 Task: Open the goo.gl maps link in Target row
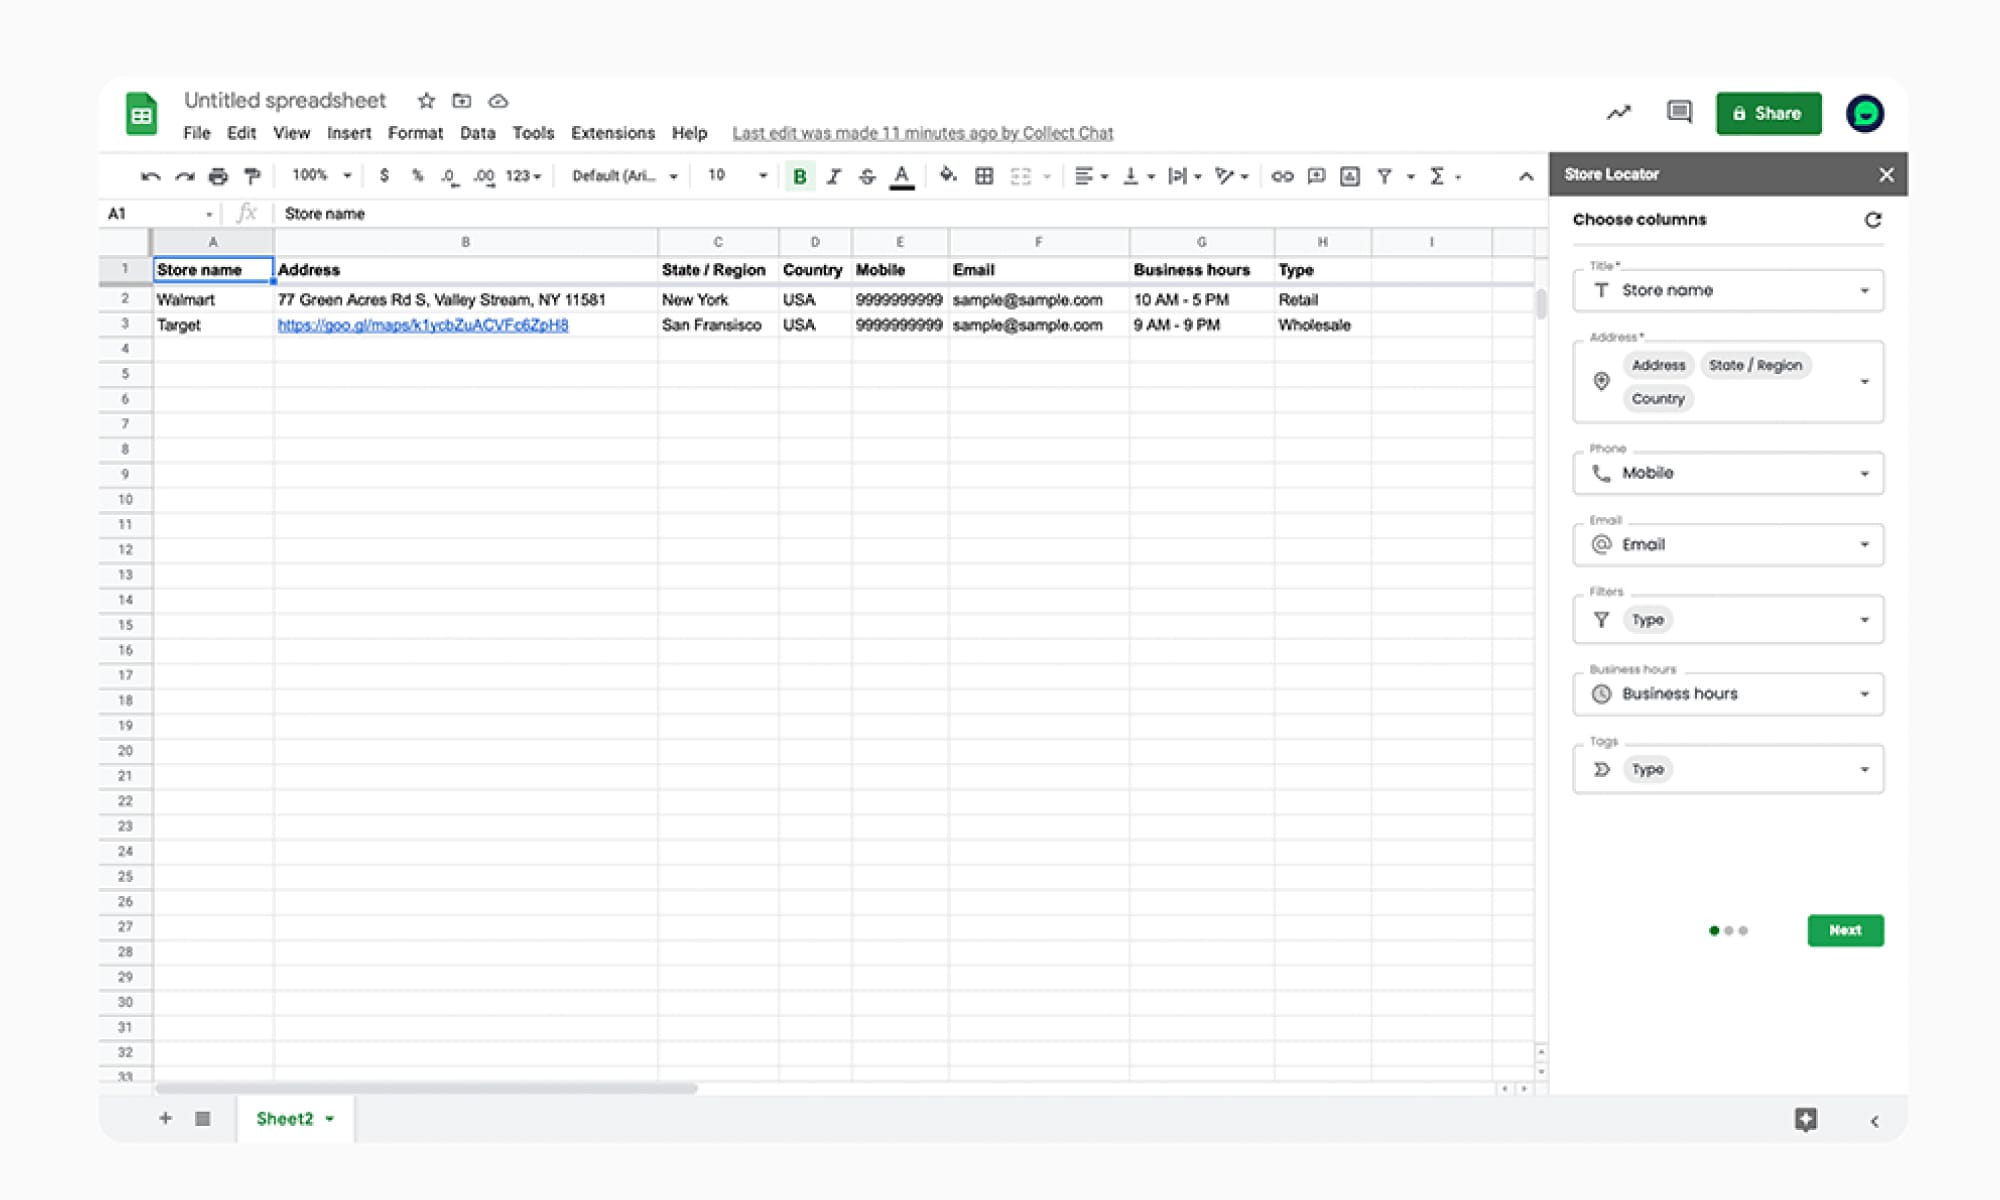422,325
